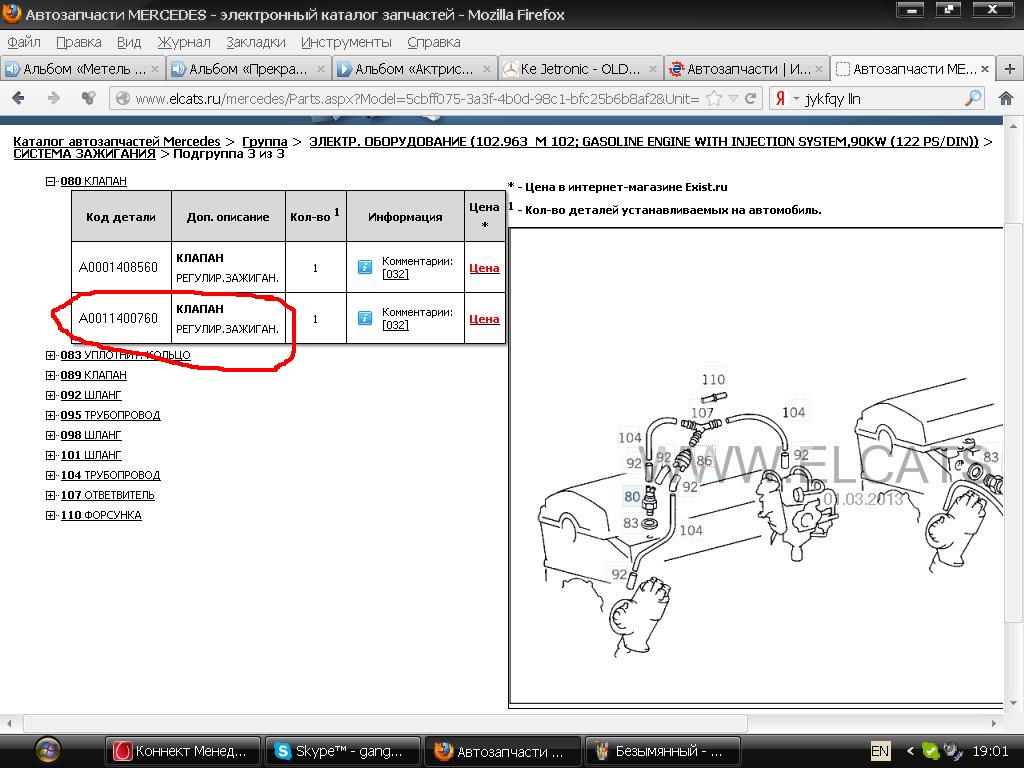Open comment [032] for A0001408560

(395, 274)
